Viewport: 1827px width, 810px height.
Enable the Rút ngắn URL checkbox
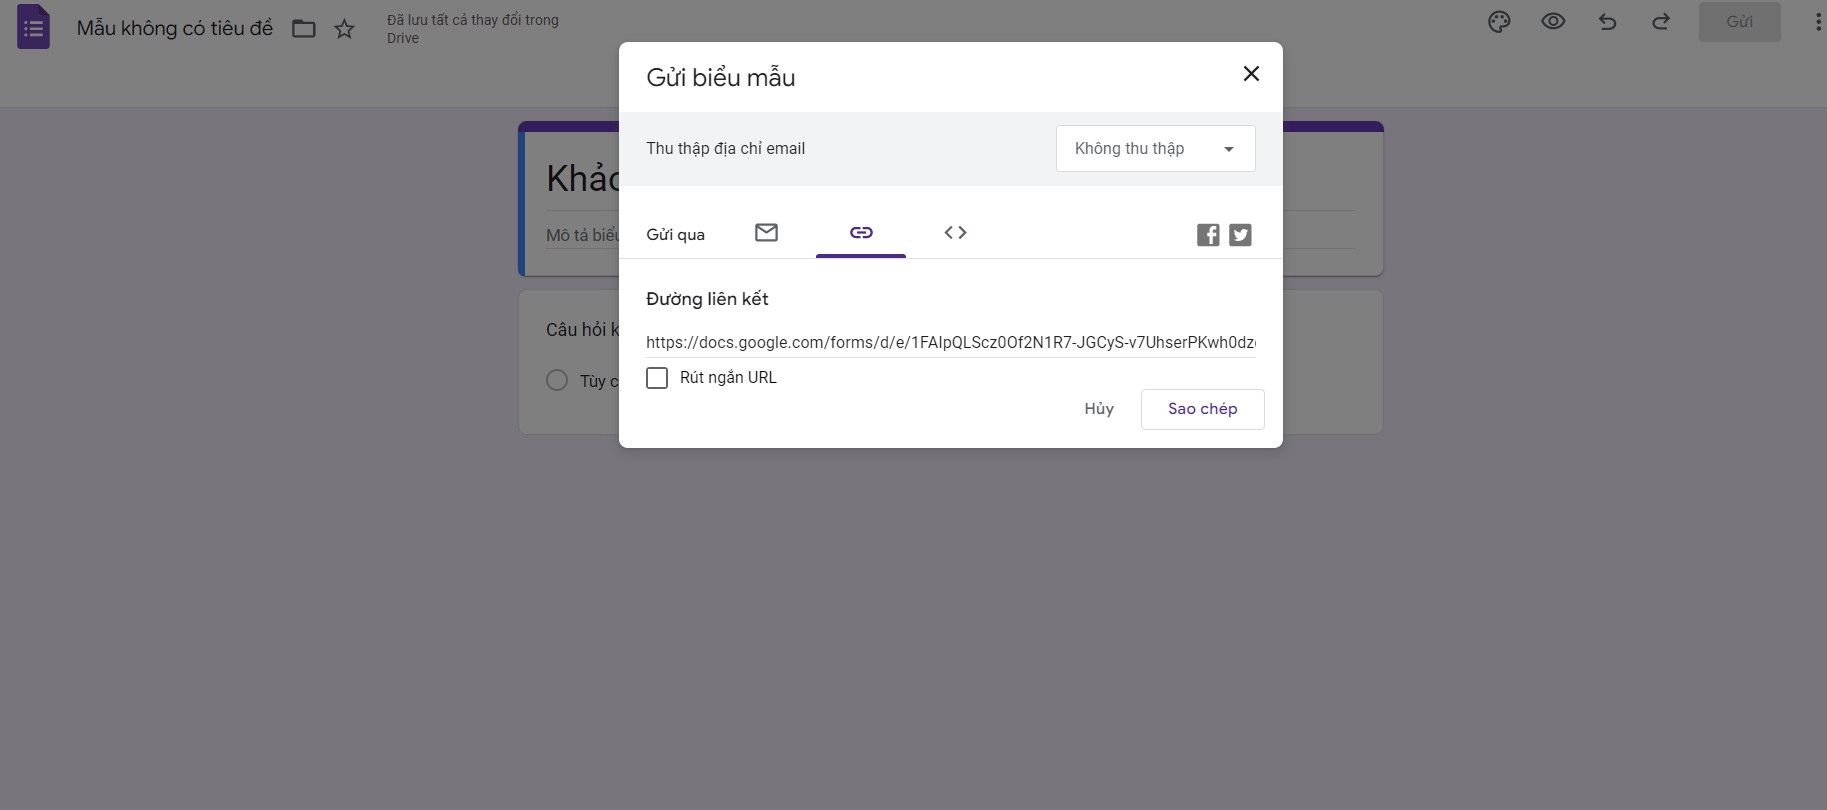(x=657, y=378)
